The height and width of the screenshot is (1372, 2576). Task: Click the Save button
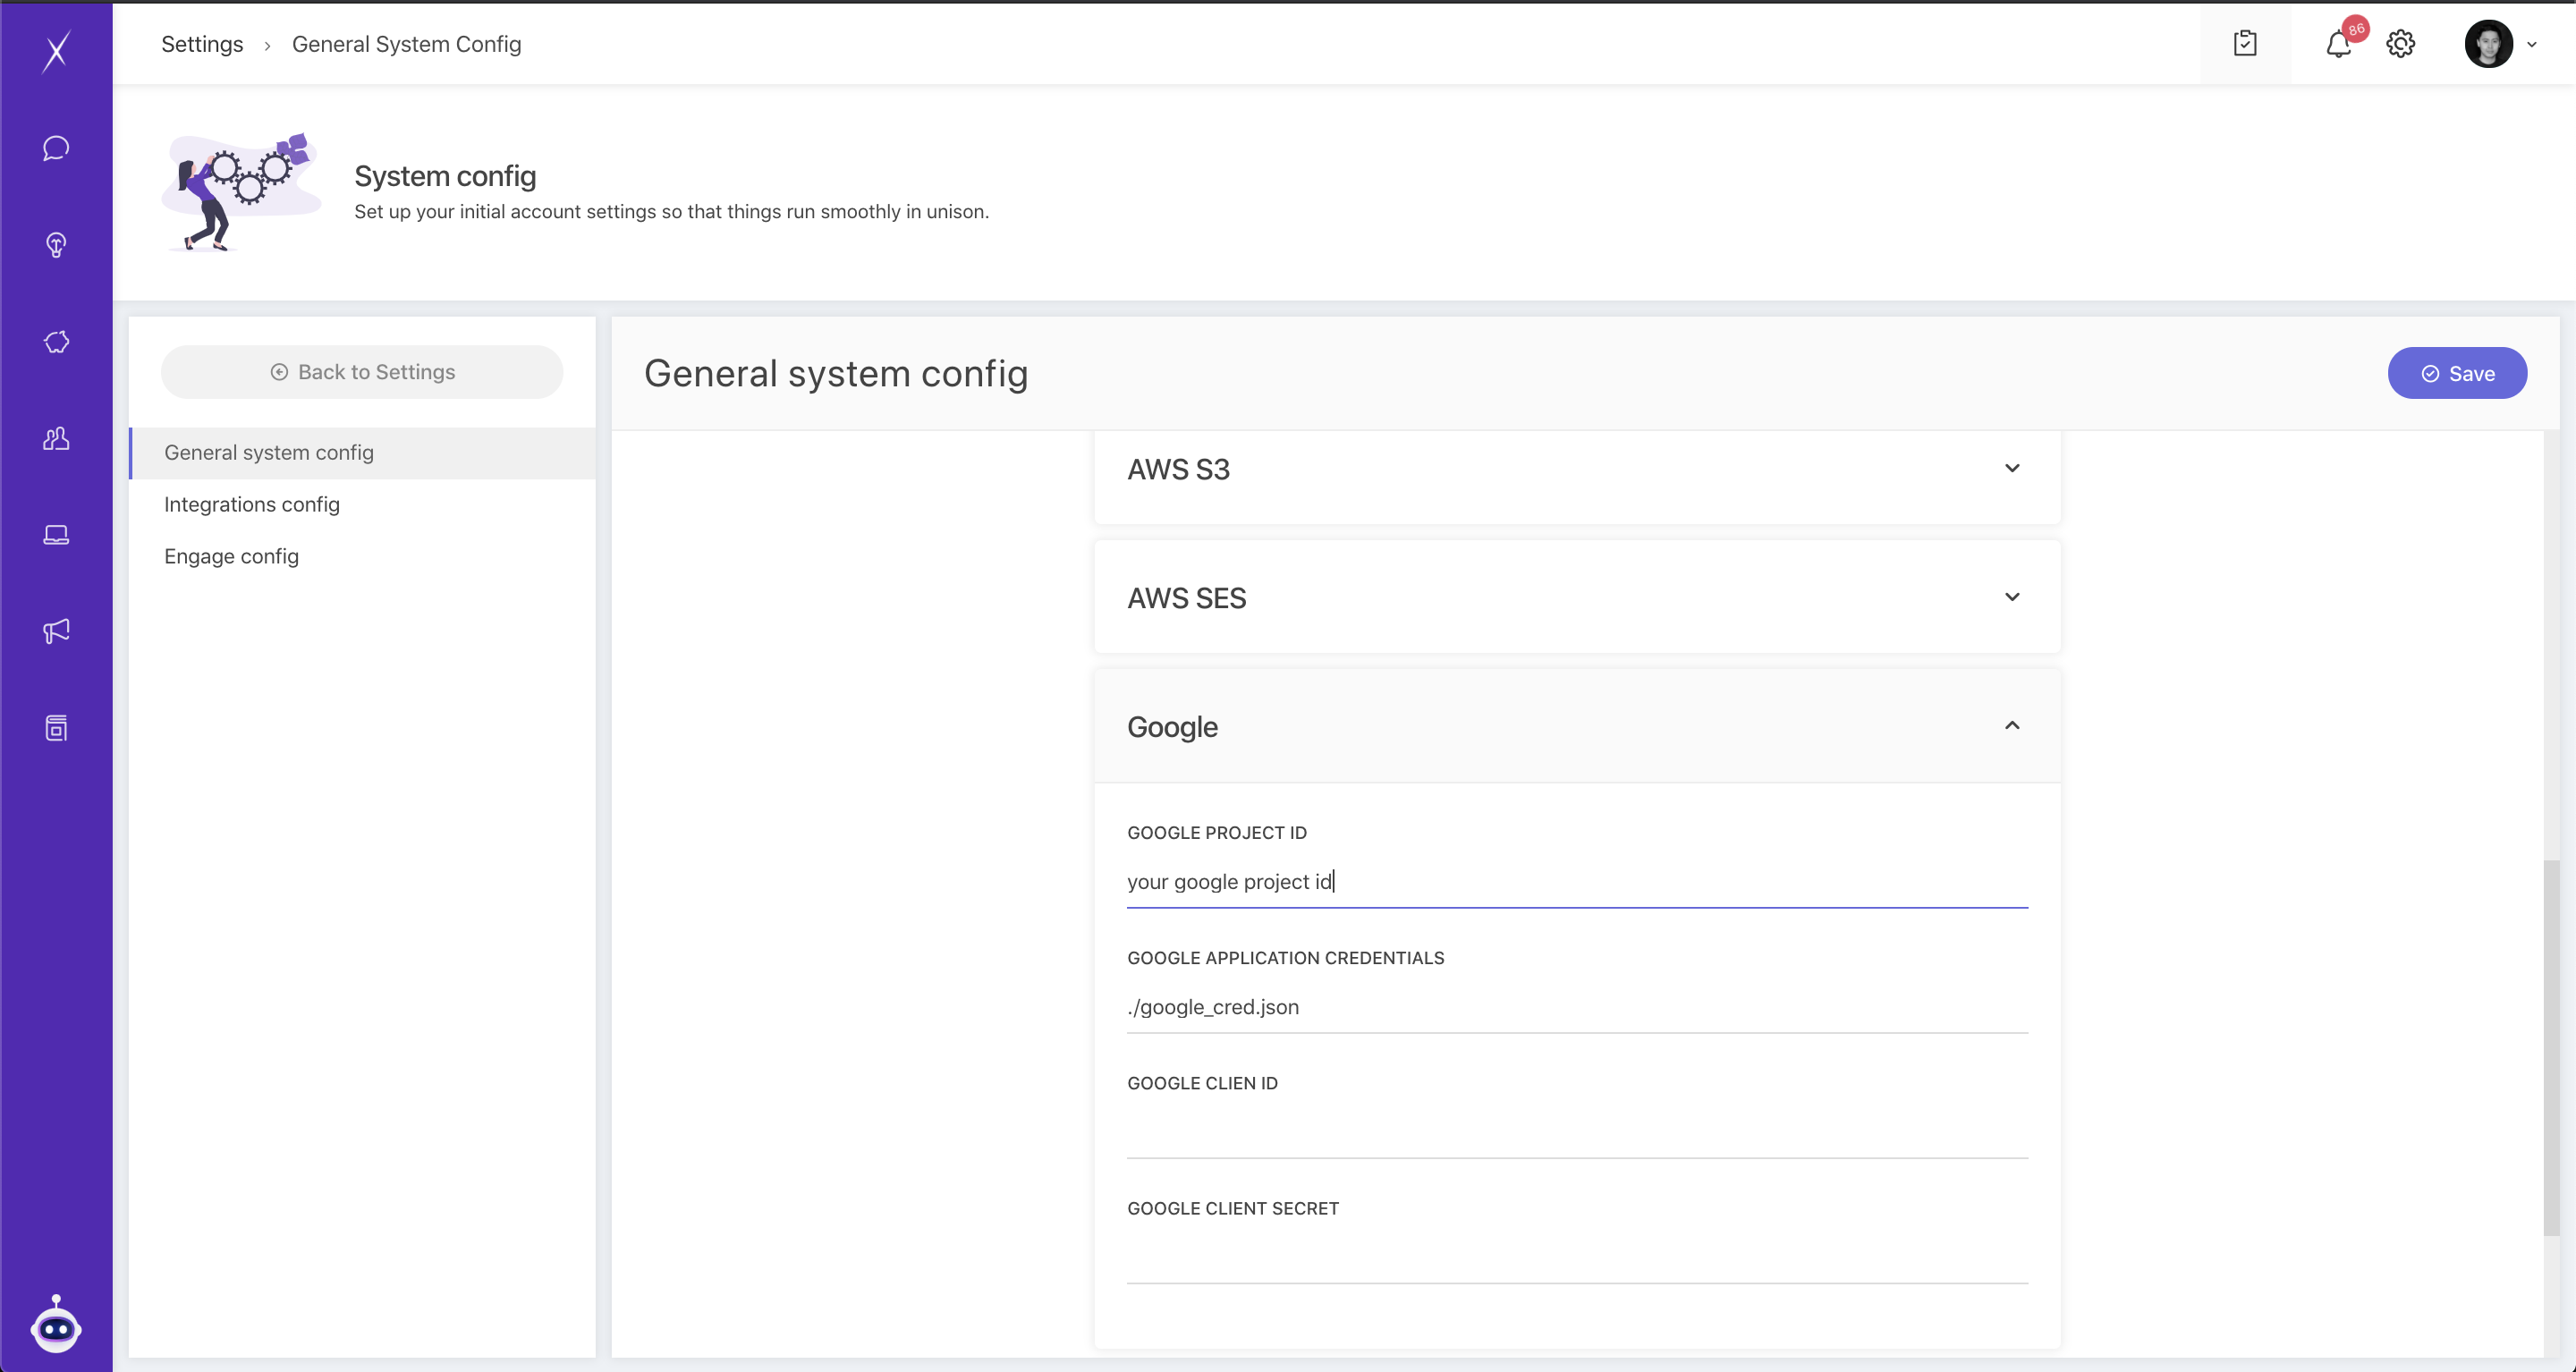2457,373
